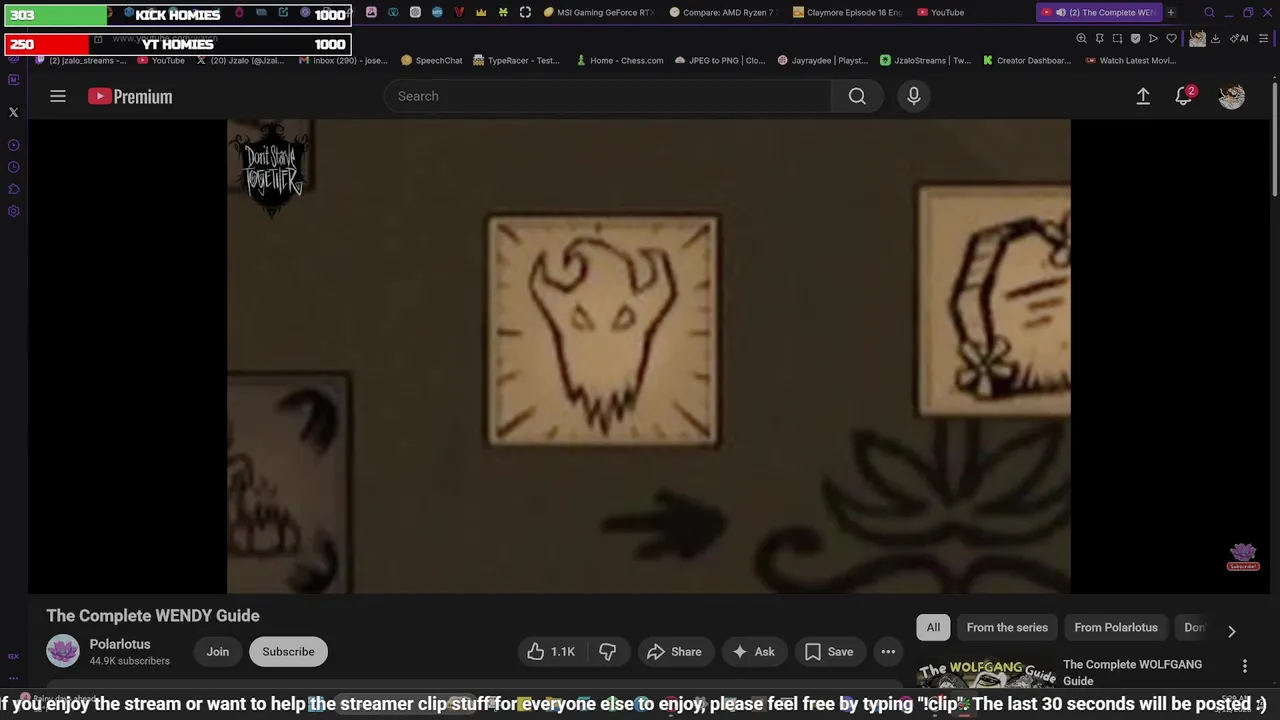The width and height of the screenshot is (1280, 720).
Task: Open the browser AI assistant button
Action: 1238,38
